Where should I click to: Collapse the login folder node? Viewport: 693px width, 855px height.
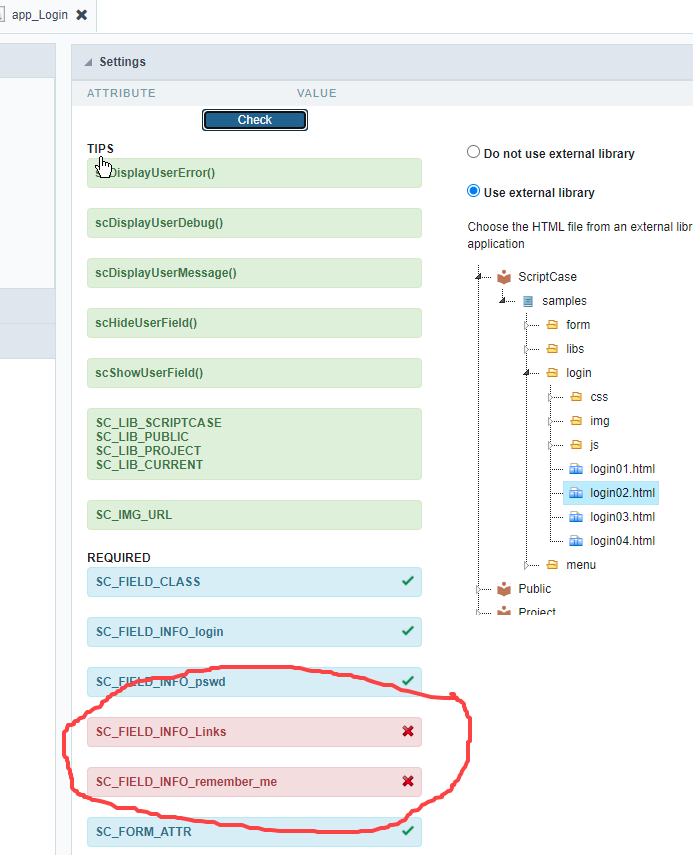click(x=527, y=373)
